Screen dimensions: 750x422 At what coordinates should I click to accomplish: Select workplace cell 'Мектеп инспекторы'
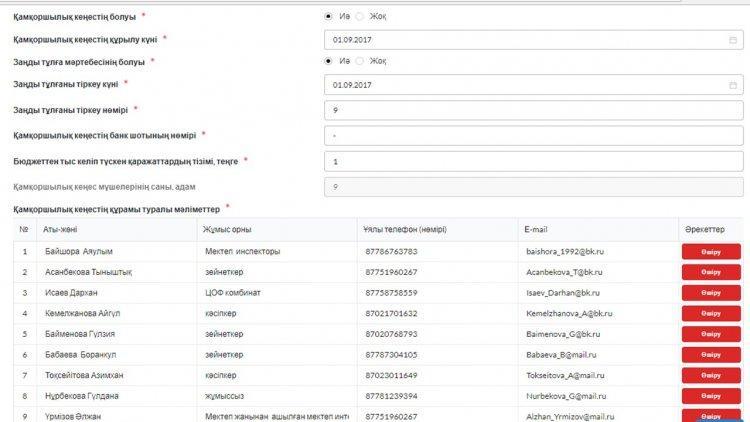276,252
